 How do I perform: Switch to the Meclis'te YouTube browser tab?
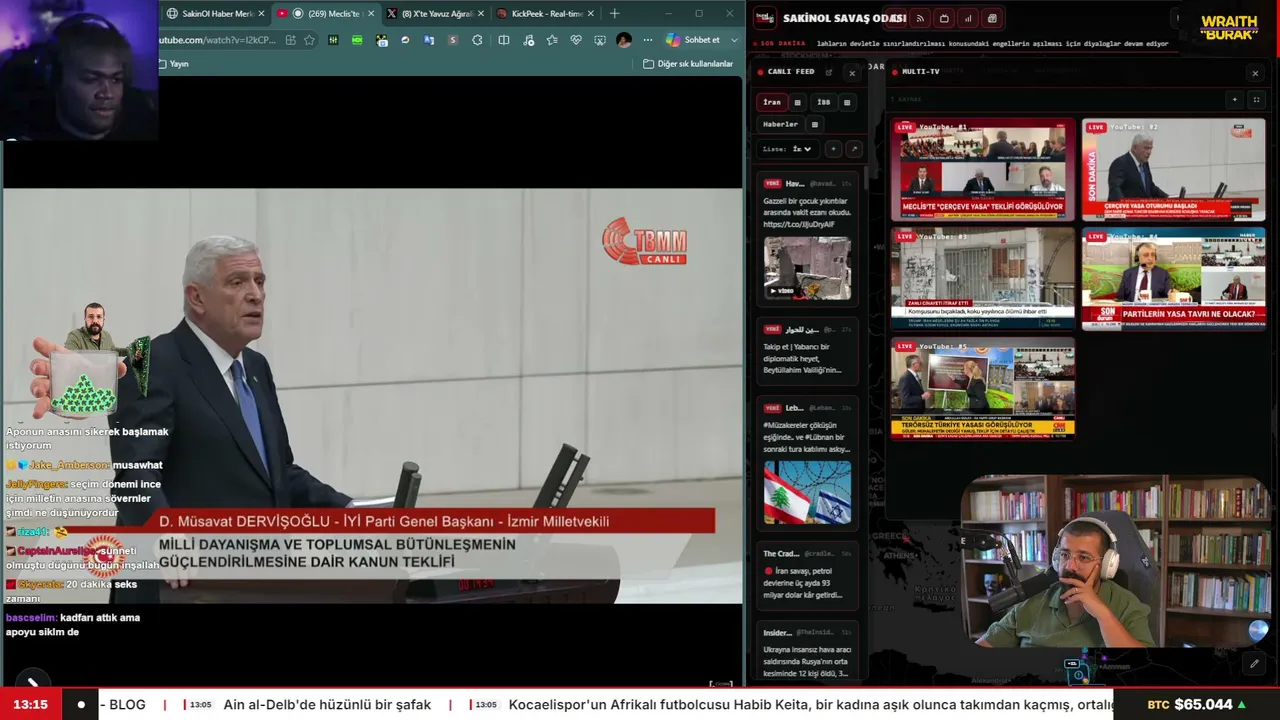coord(324,14)
